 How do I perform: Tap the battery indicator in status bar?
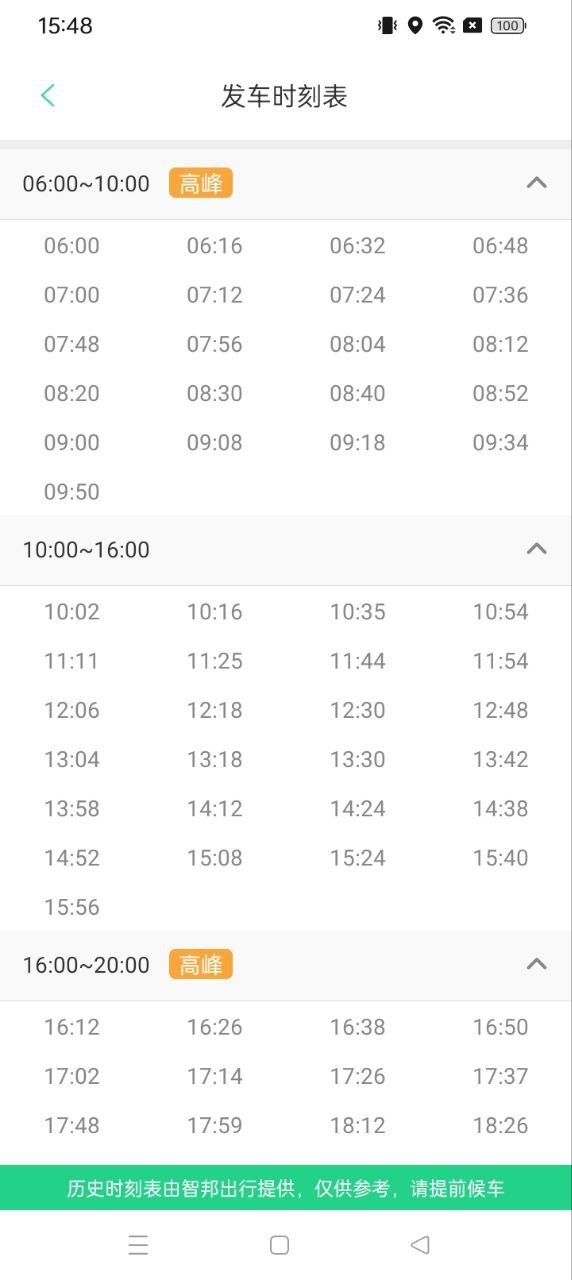pyautogui.click(x=508, y=26)
